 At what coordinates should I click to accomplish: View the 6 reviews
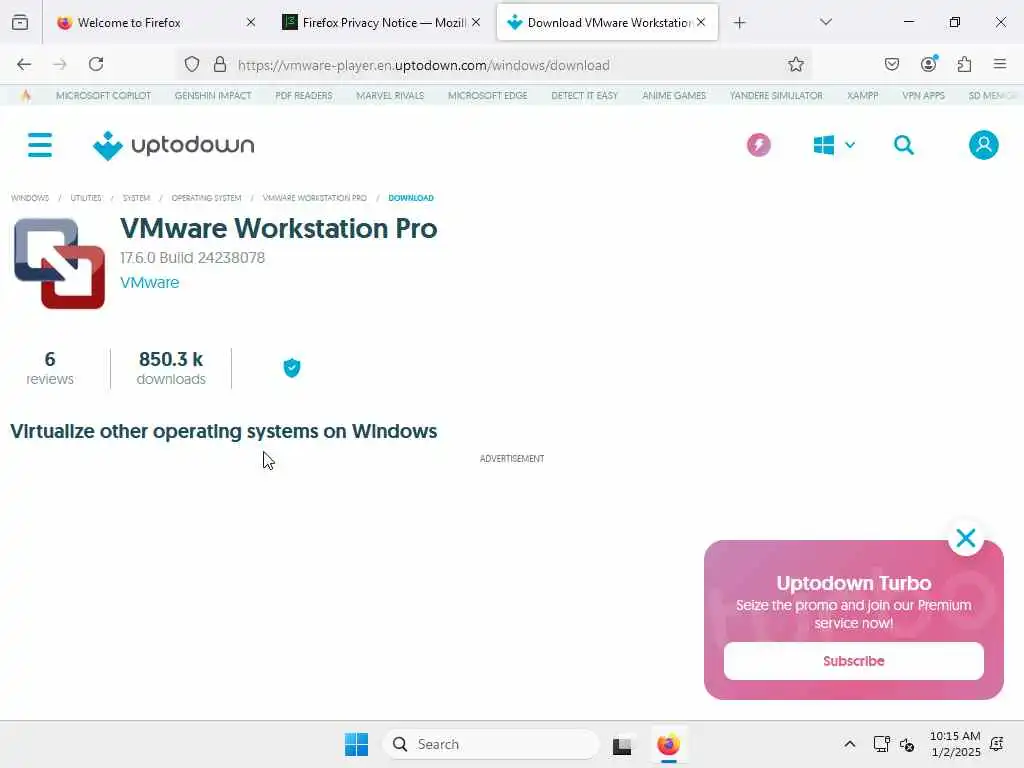tap(50, 368)
